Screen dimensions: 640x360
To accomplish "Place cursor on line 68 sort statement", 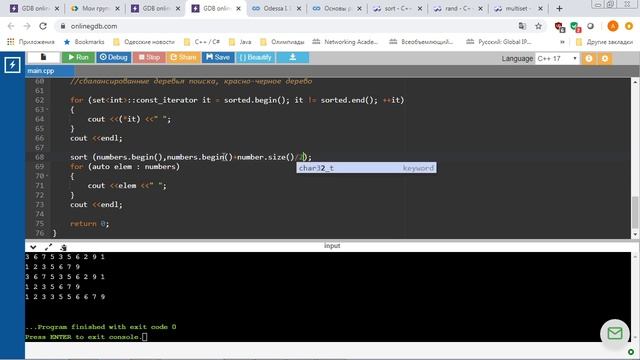I will pyautogui.click(x=191, y=157).
